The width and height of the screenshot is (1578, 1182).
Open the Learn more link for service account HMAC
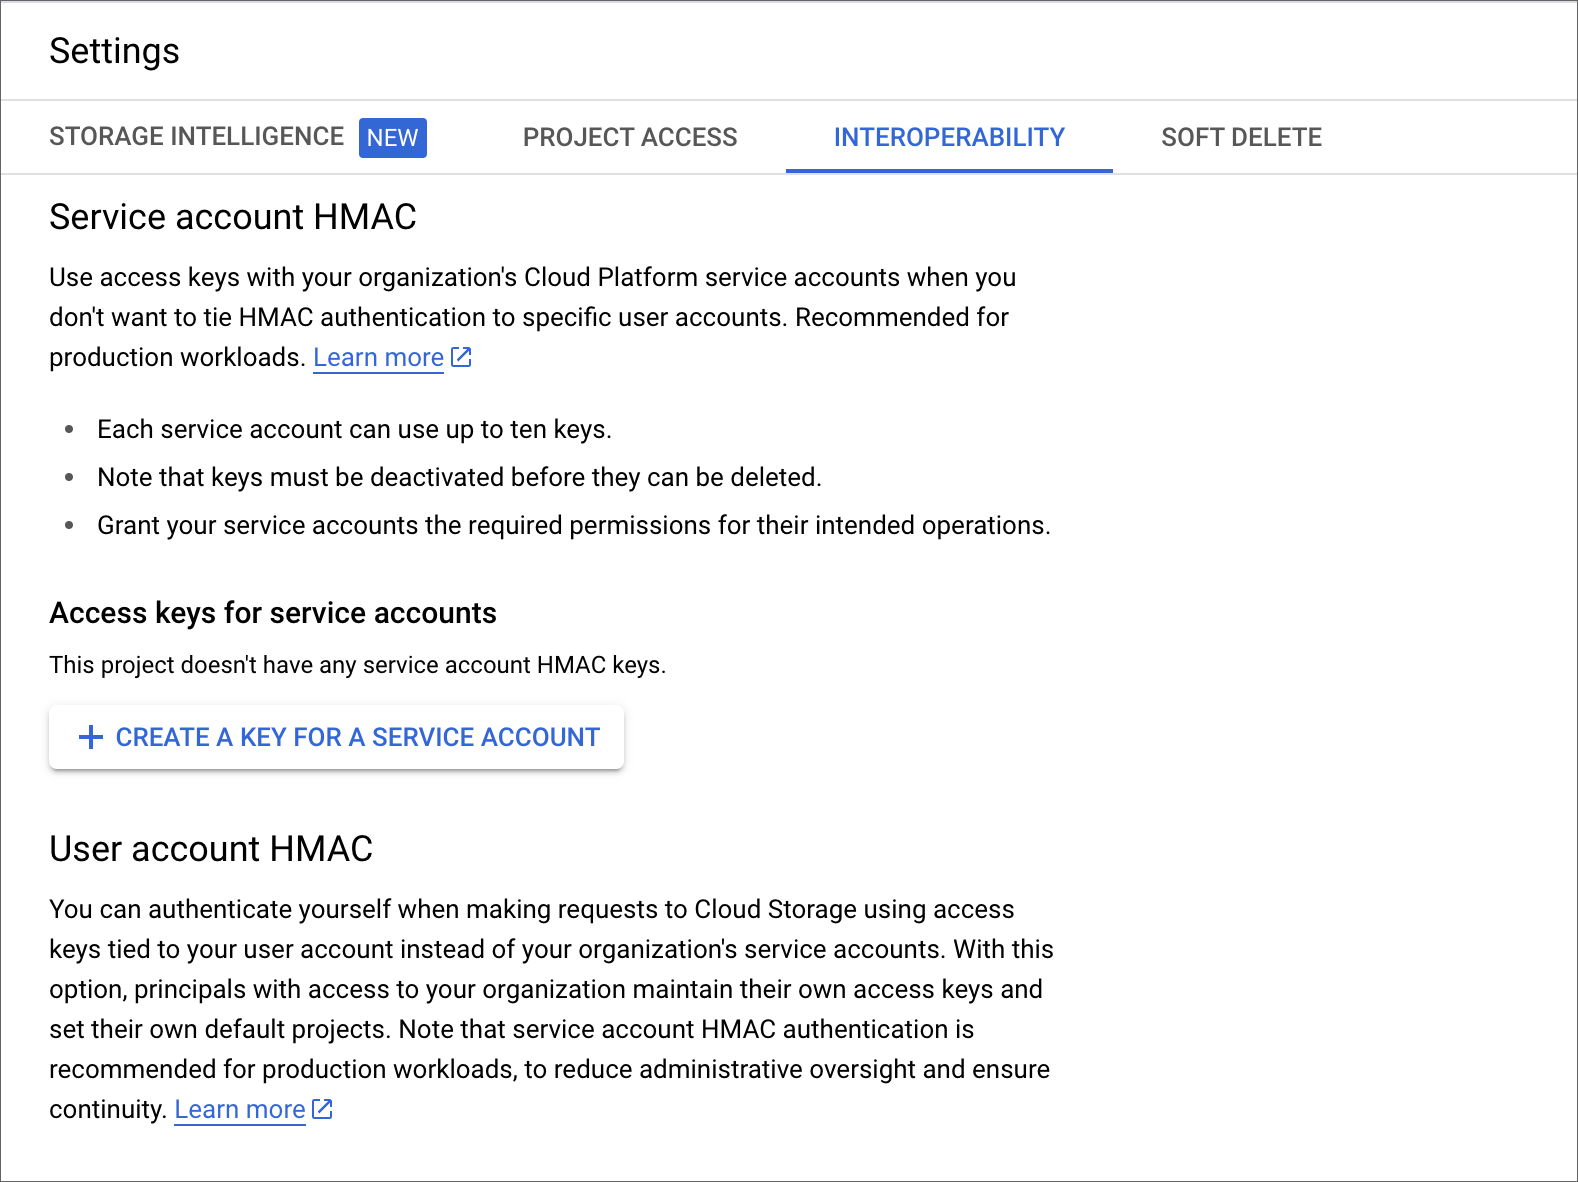378,357
